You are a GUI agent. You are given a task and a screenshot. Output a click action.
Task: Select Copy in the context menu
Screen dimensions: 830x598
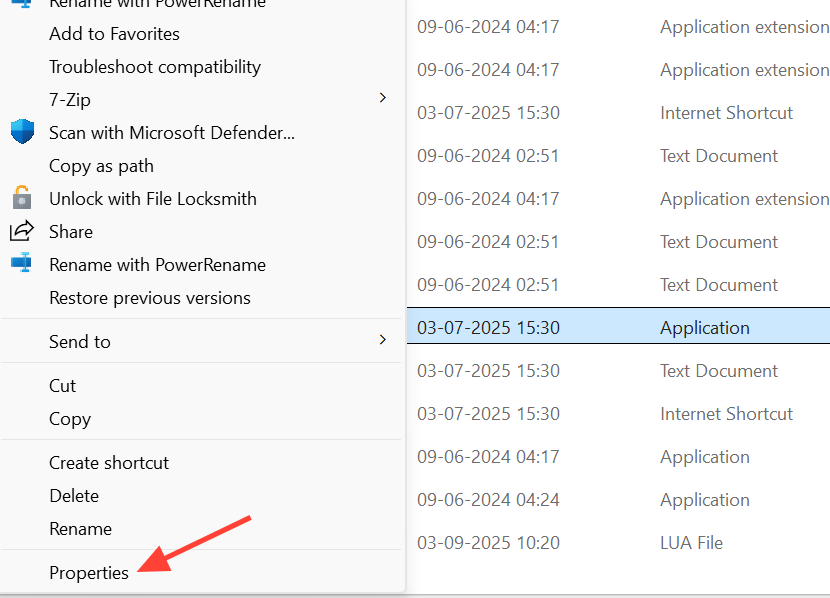(x=70, y=419)
